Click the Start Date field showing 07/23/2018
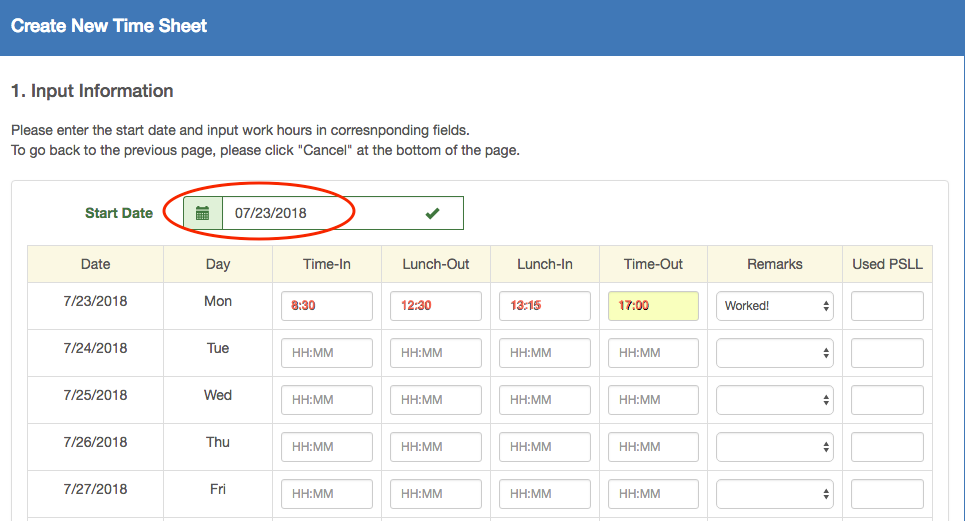Image resolution: width=965 pixels, height=521 pixels. [x=320, y=213]
